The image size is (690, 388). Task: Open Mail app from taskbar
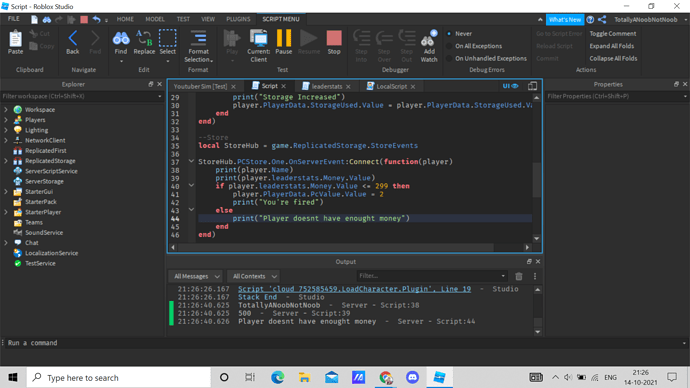[x=331, y=377]
